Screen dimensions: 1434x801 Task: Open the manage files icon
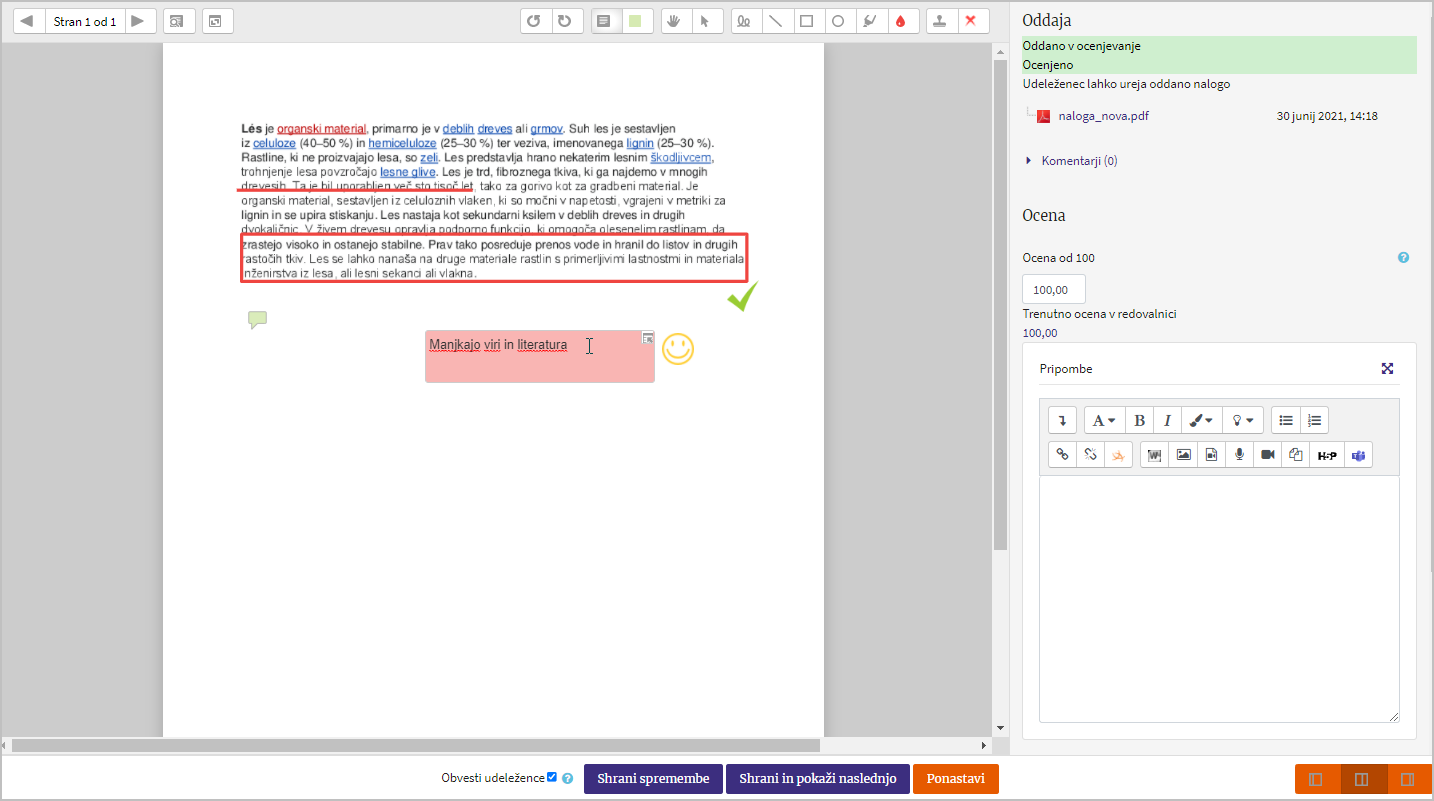[x=1296, y=455]
